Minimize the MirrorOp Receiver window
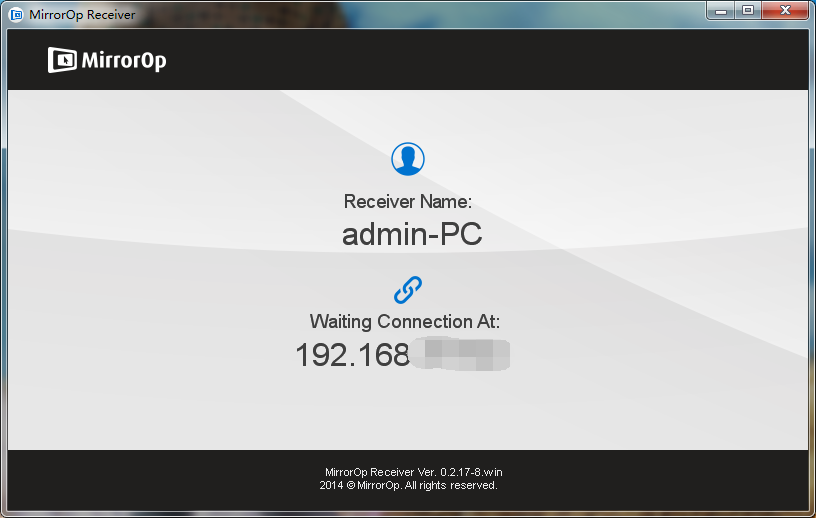The image size is (816, 518). pyautogui.click(x=722, y=10)
